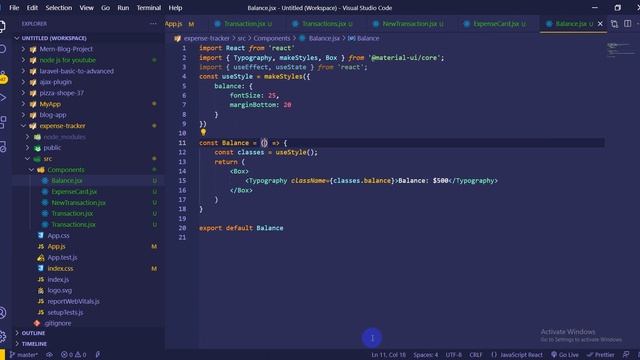640x360 pixels.
Task: Open ExpenseCard.jsx in explorer tree
Action: (74, 192)
